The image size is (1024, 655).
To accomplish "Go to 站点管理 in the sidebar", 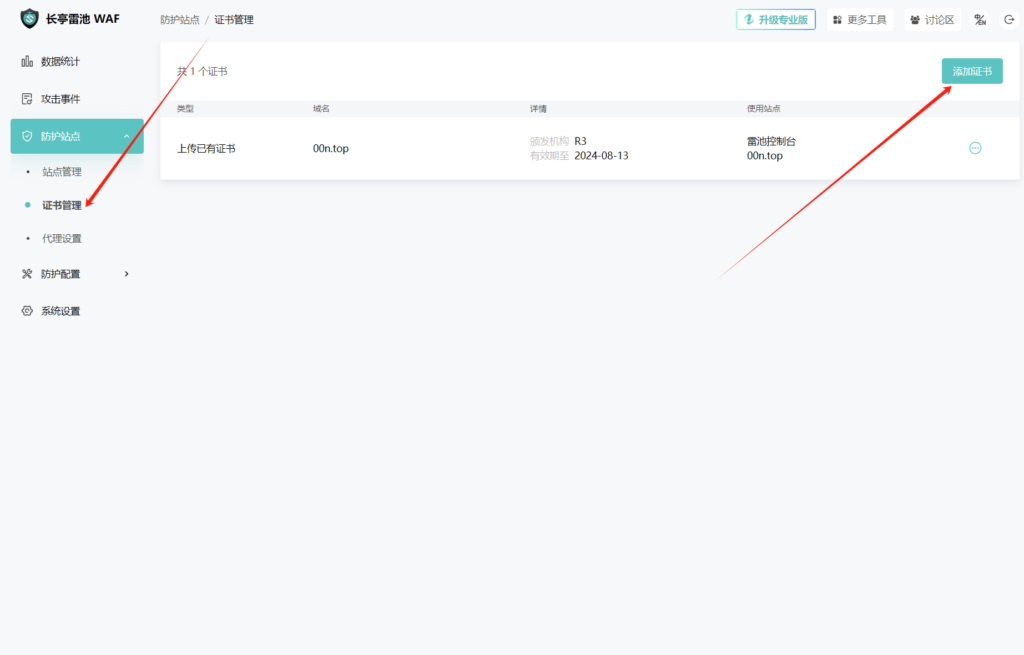I will tap(62, 172).
